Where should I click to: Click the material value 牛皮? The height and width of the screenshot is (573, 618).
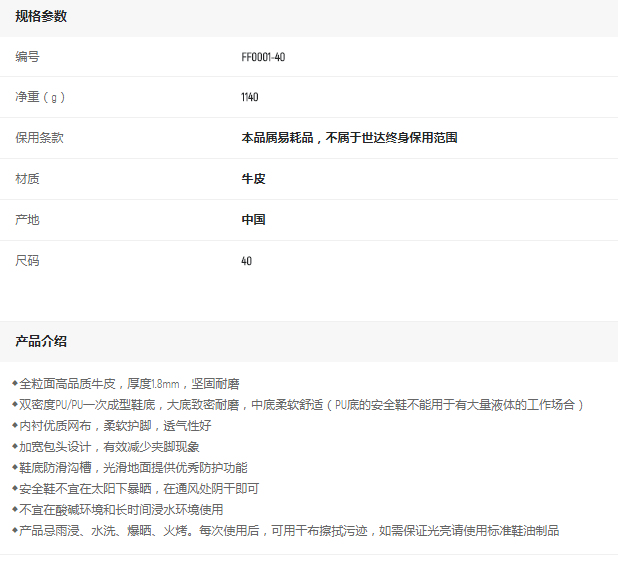(253, 179)
